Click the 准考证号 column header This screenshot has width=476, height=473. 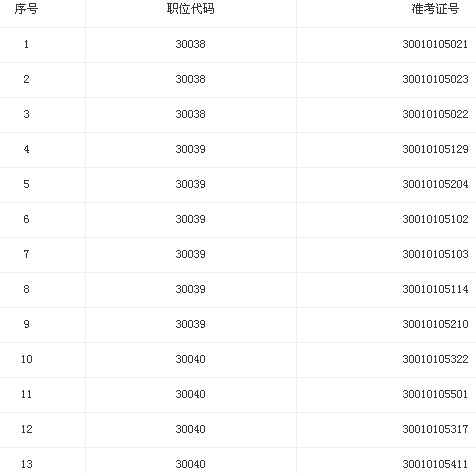tap(435, 9)
